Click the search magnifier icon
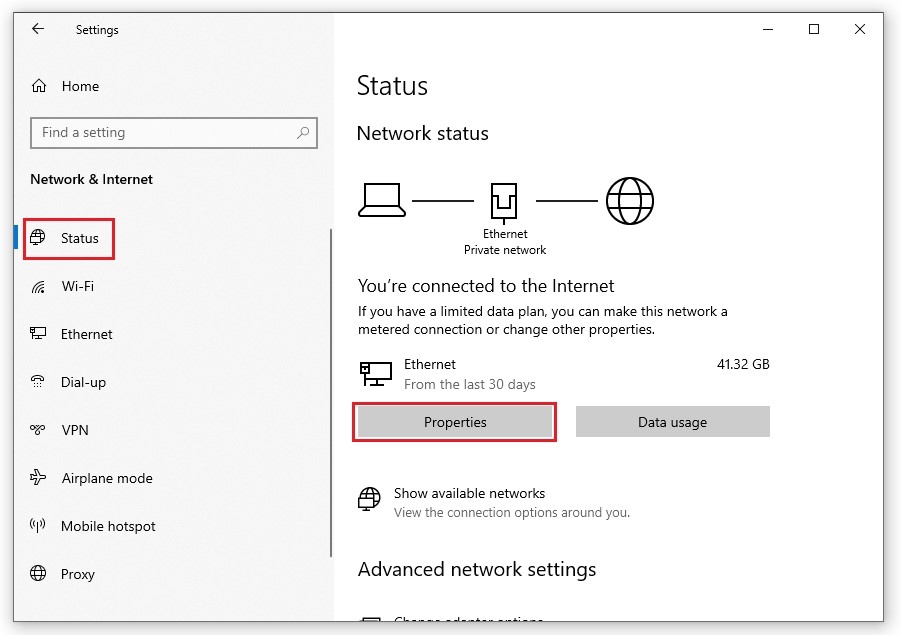This screenshot has height=635, width=901. point(303,133)
